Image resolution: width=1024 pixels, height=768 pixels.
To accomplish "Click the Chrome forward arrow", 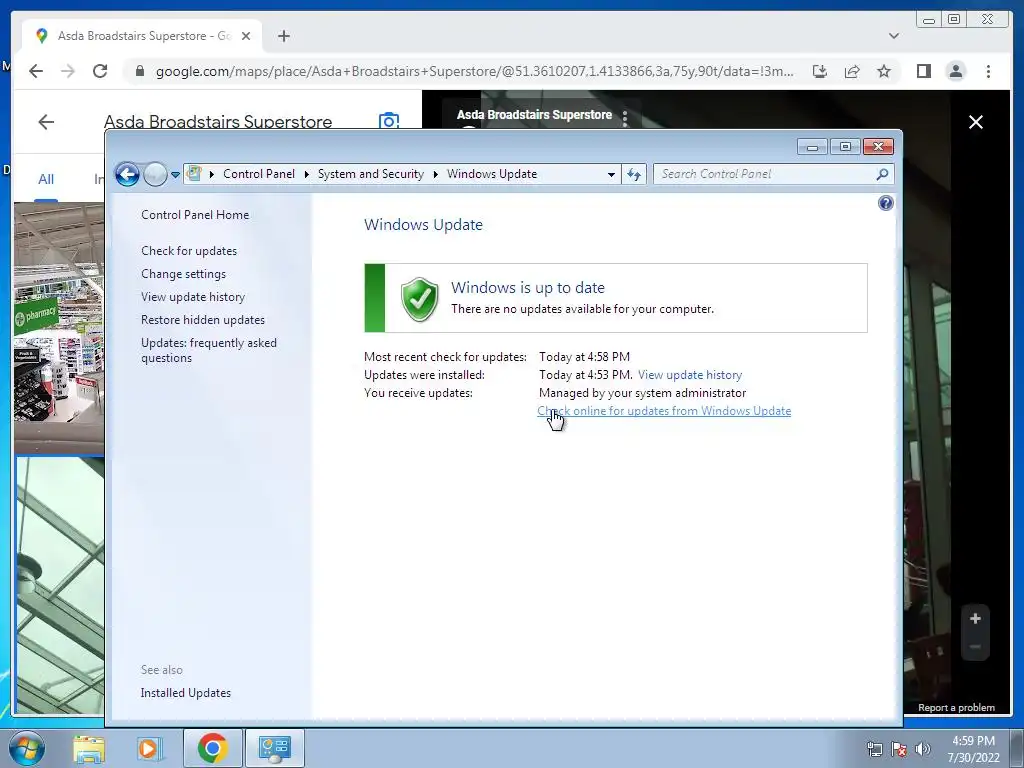I will (68, 71).
